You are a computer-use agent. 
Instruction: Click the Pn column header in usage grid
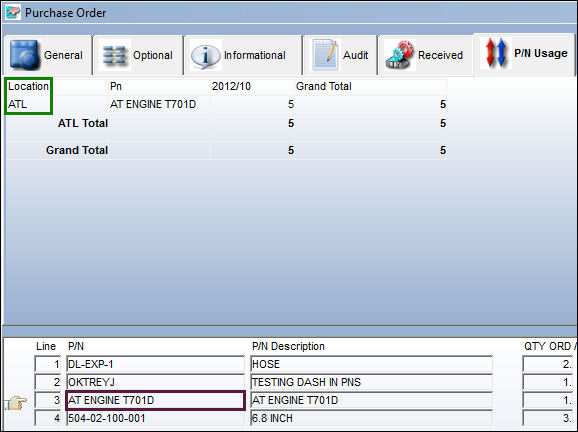coord(116,86)
